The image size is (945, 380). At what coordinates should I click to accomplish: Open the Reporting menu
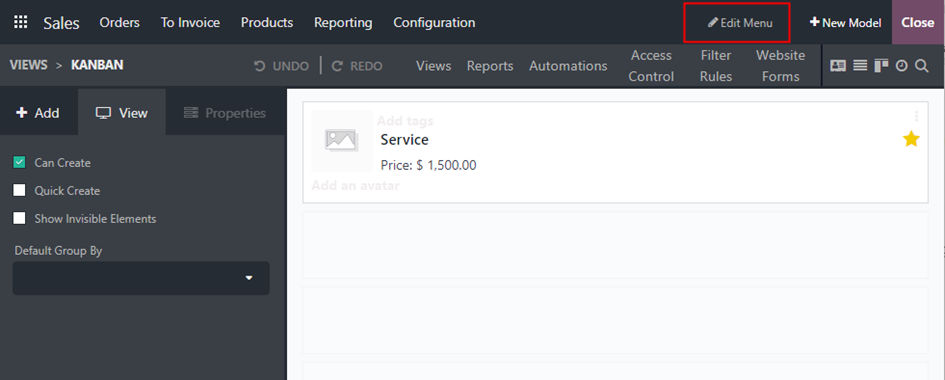click(x=343, y=22)
